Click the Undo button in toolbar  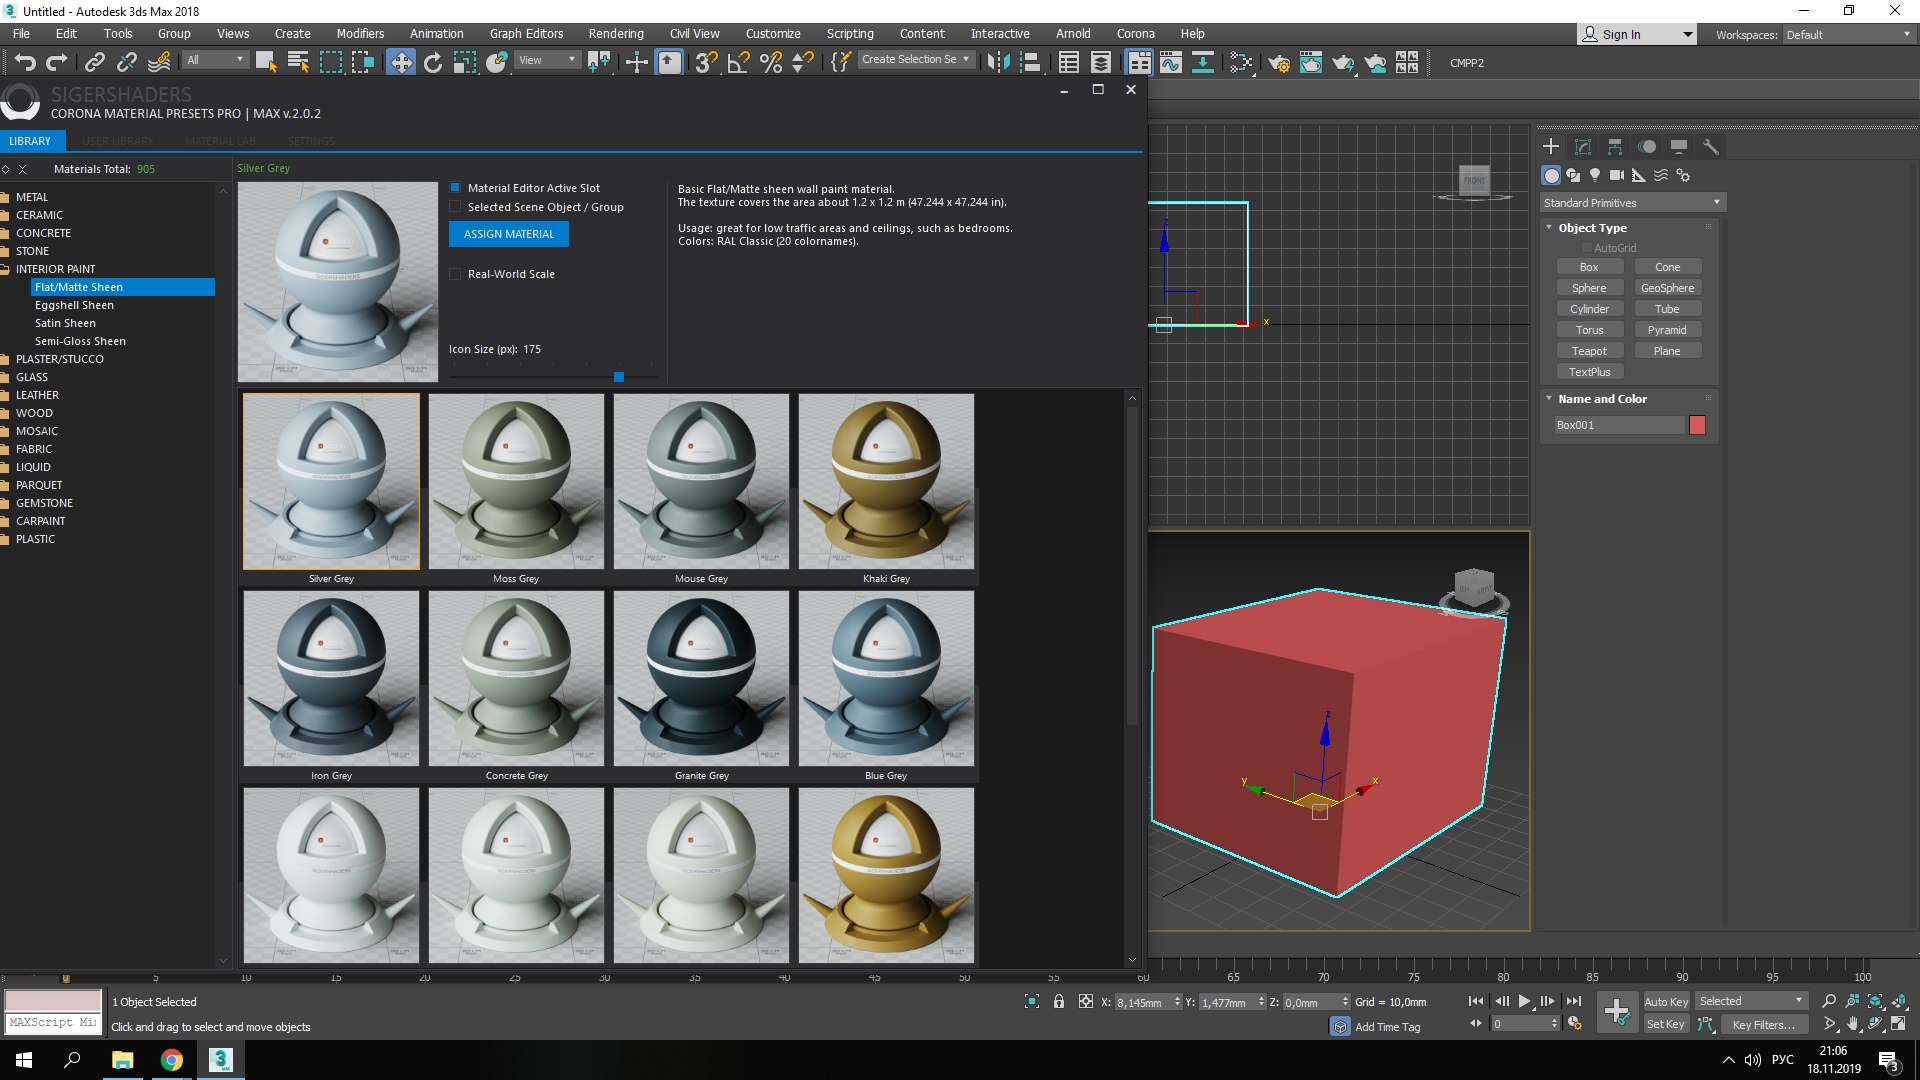24,62
